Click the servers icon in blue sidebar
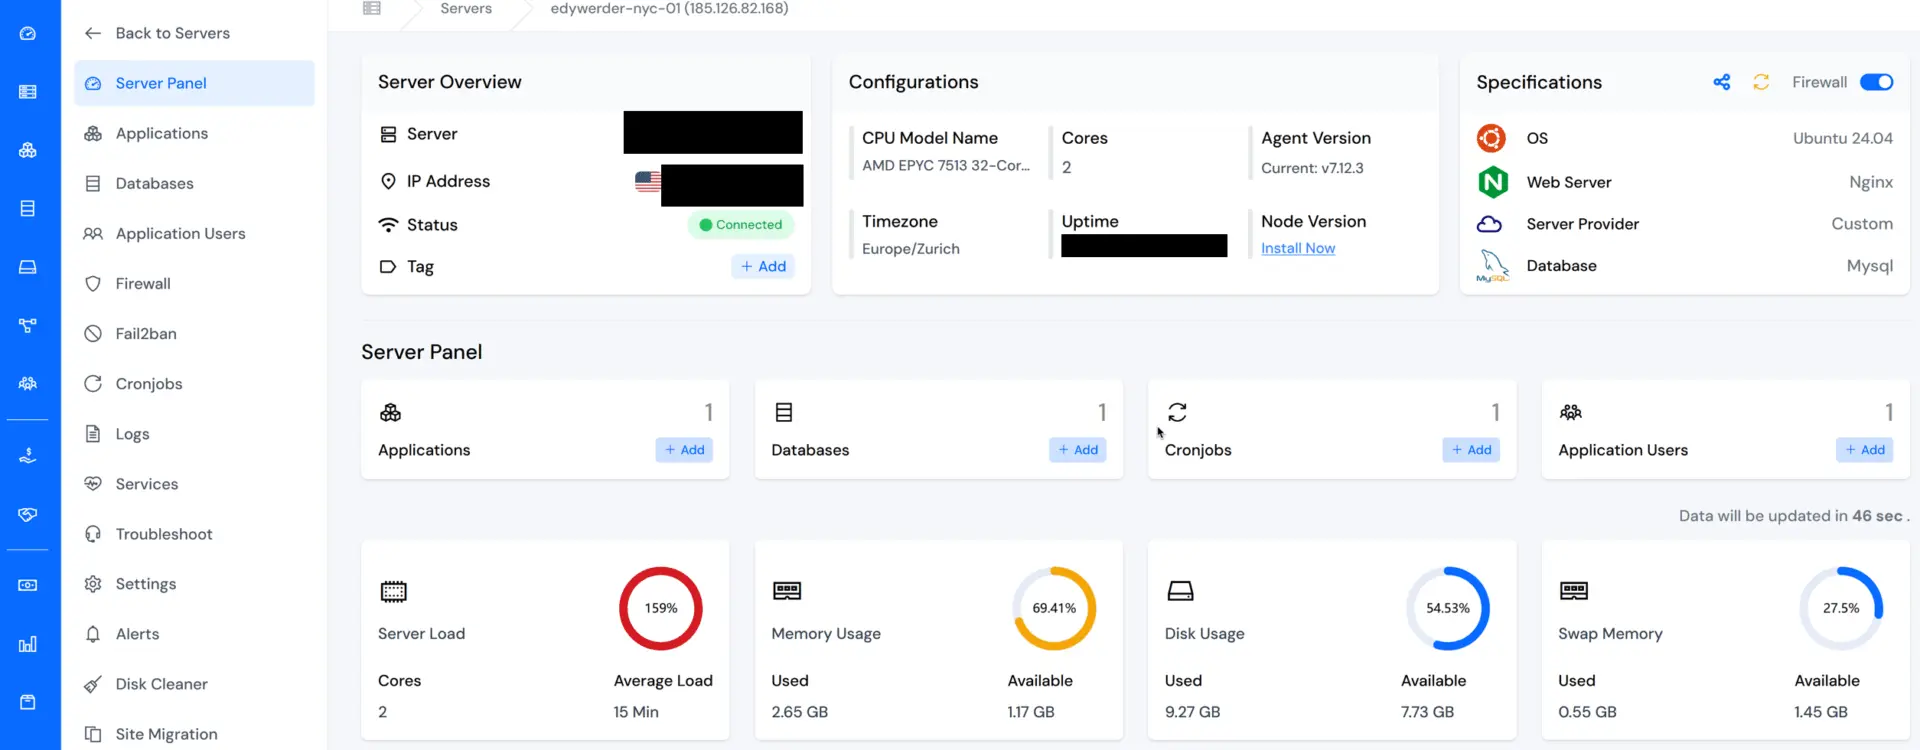 (28, 92)
